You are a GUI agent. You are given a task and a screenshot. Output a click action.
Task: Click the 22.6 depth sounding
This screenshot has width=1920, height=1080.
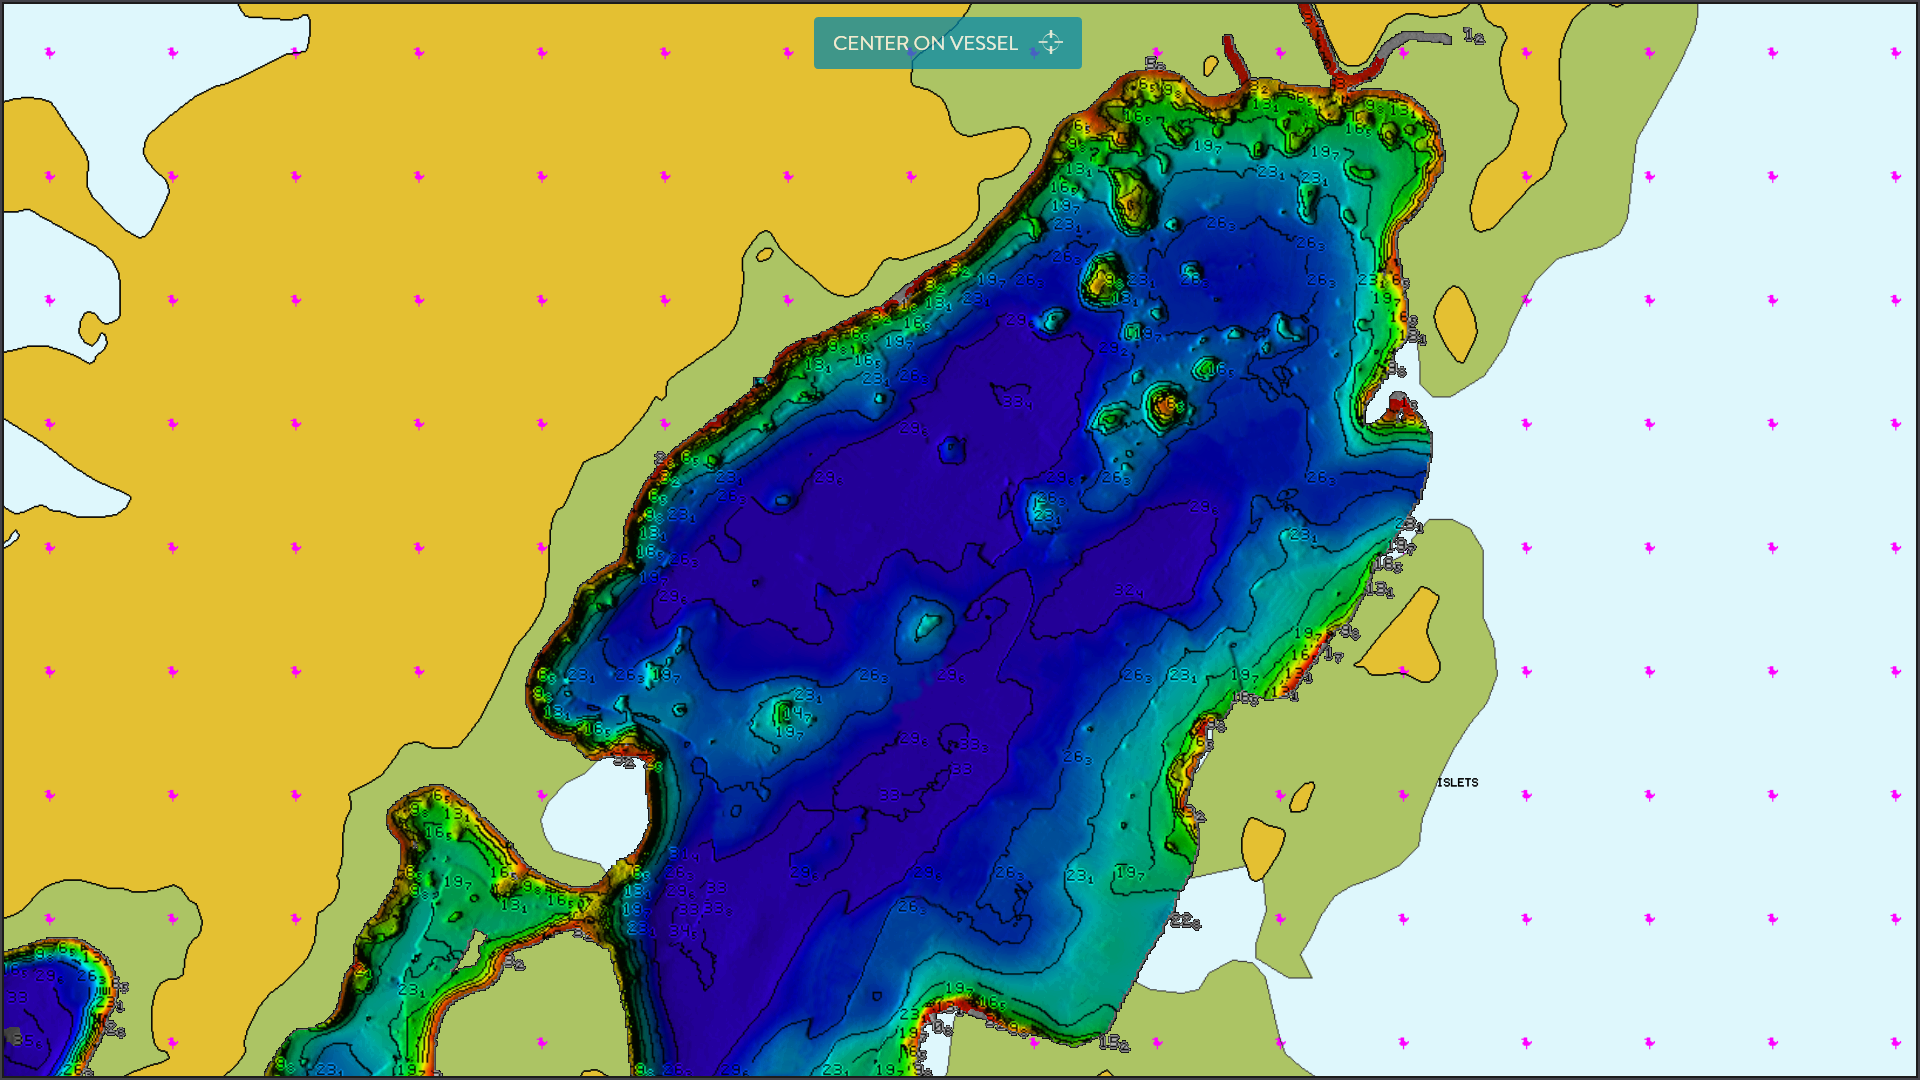click(x=1184, y=920)
